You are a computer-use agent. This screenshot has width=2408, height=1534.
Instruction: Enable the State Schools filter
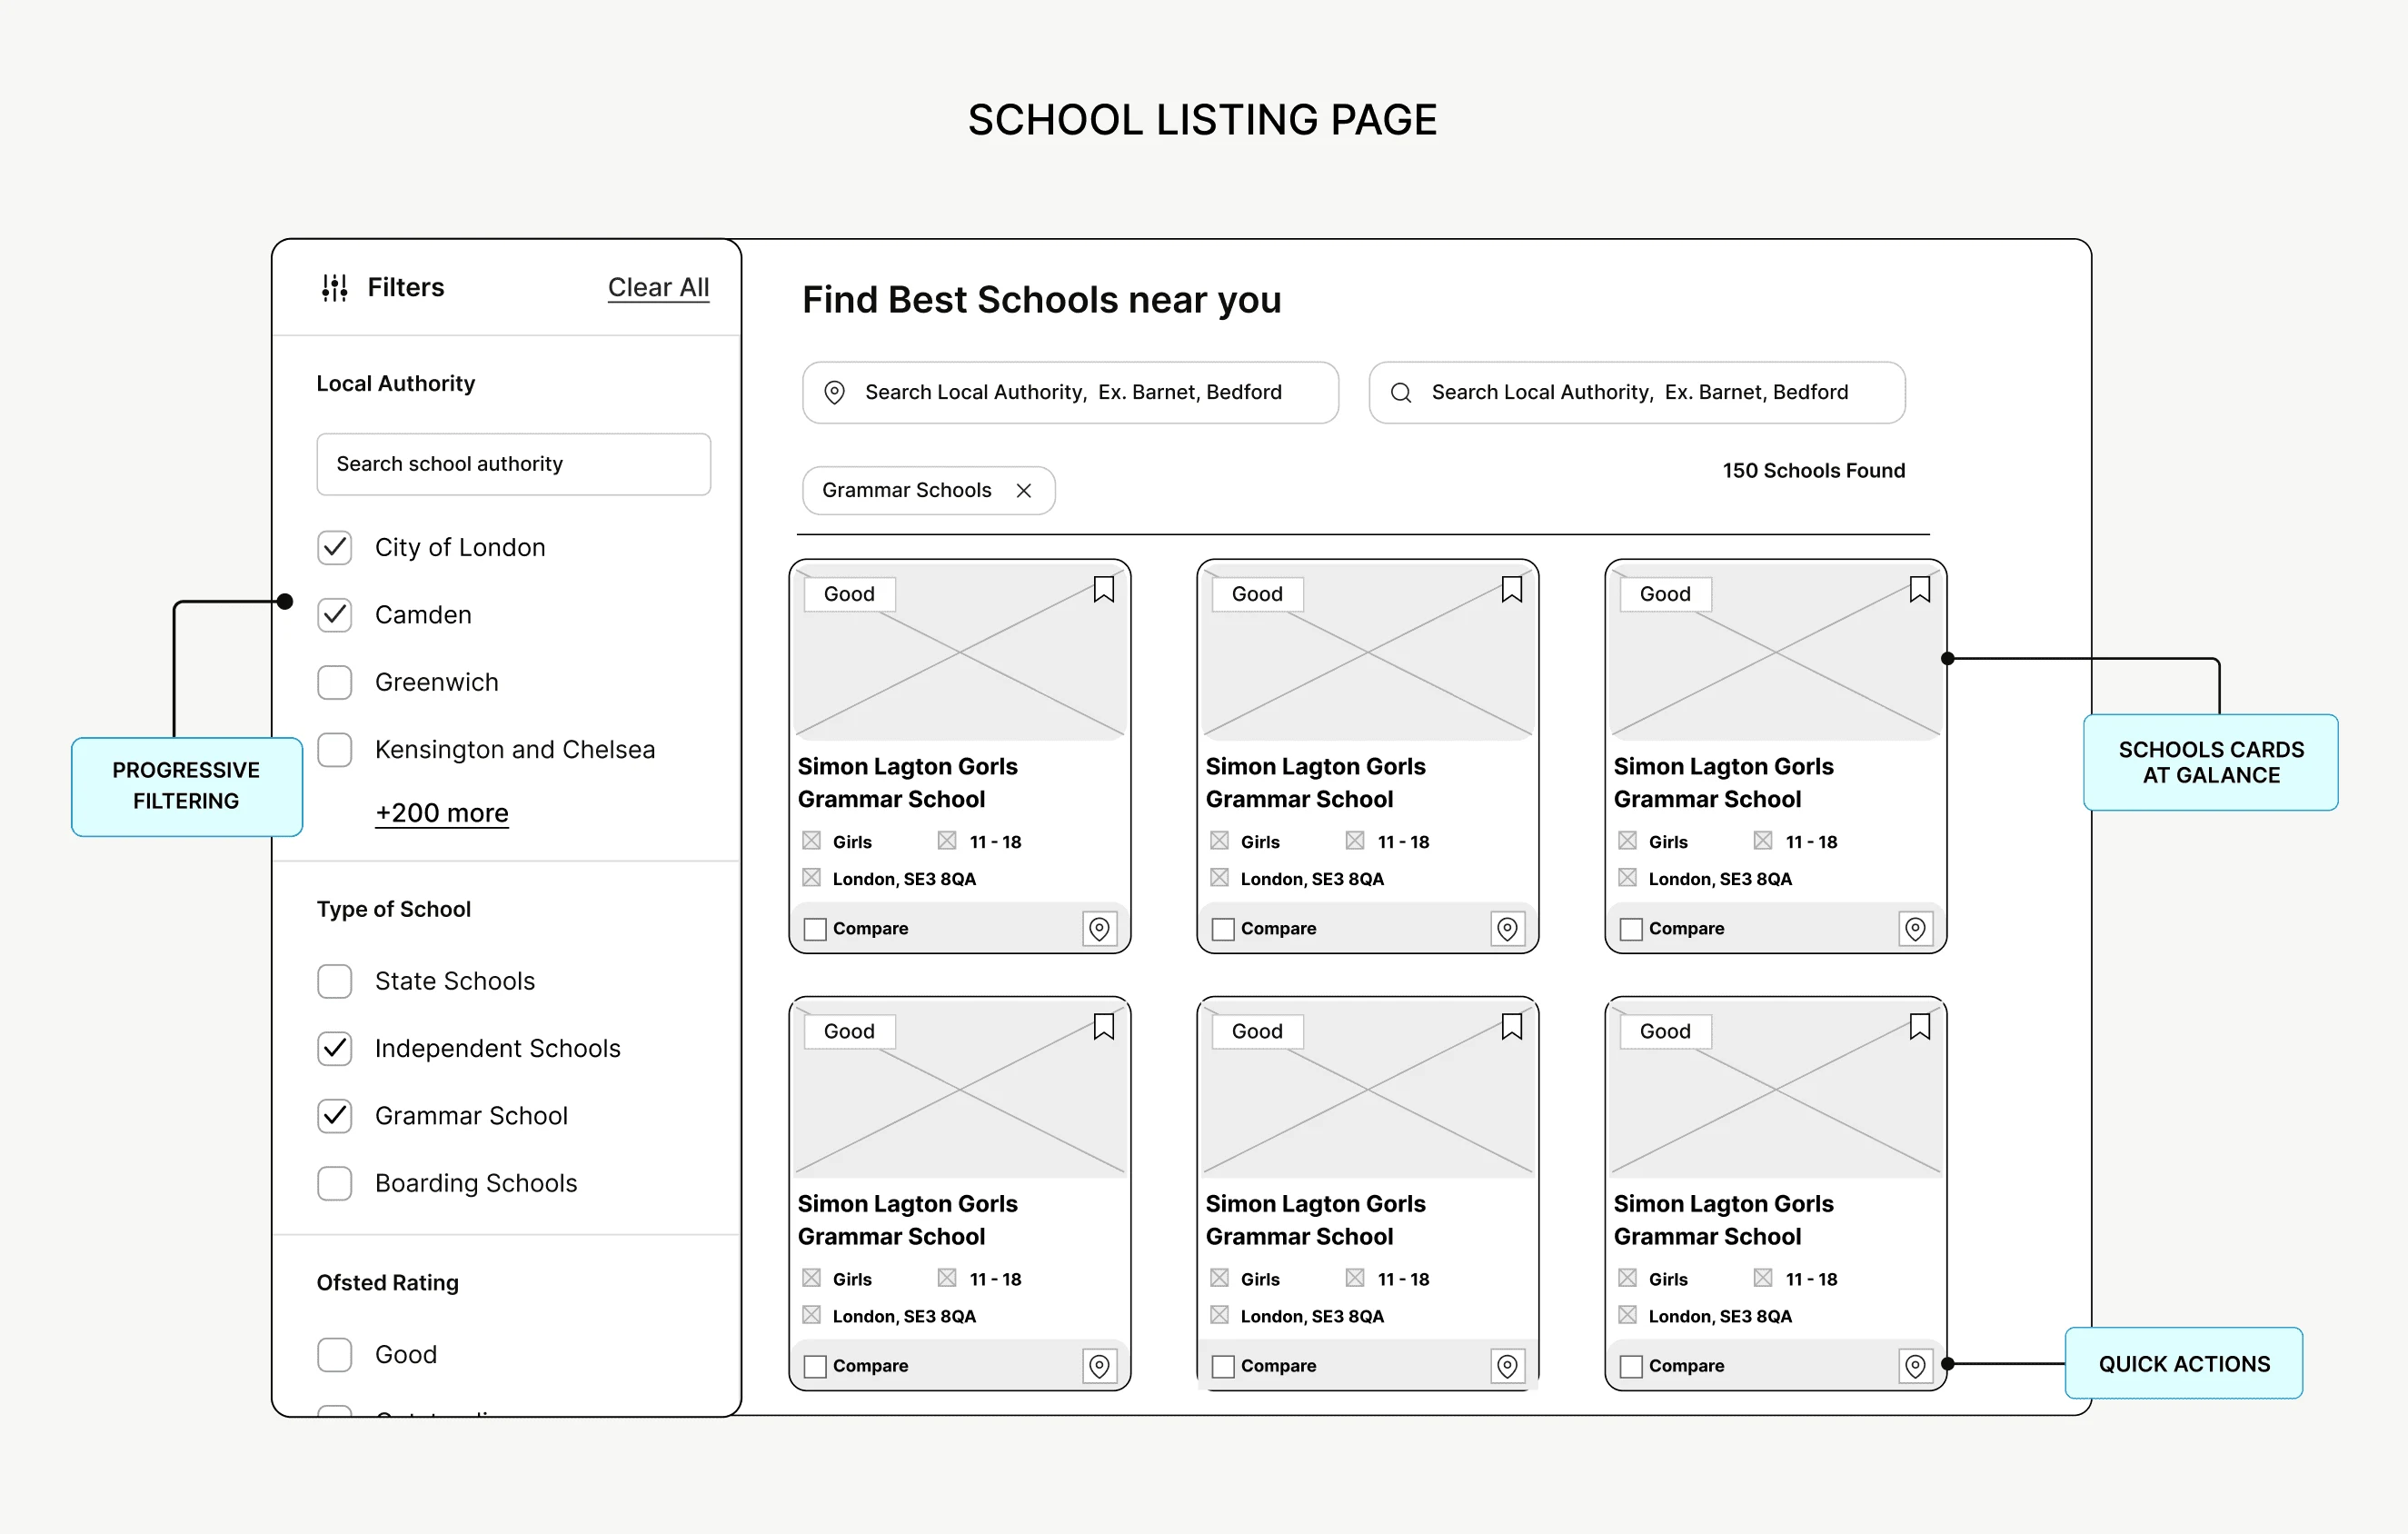pos(335,981)
